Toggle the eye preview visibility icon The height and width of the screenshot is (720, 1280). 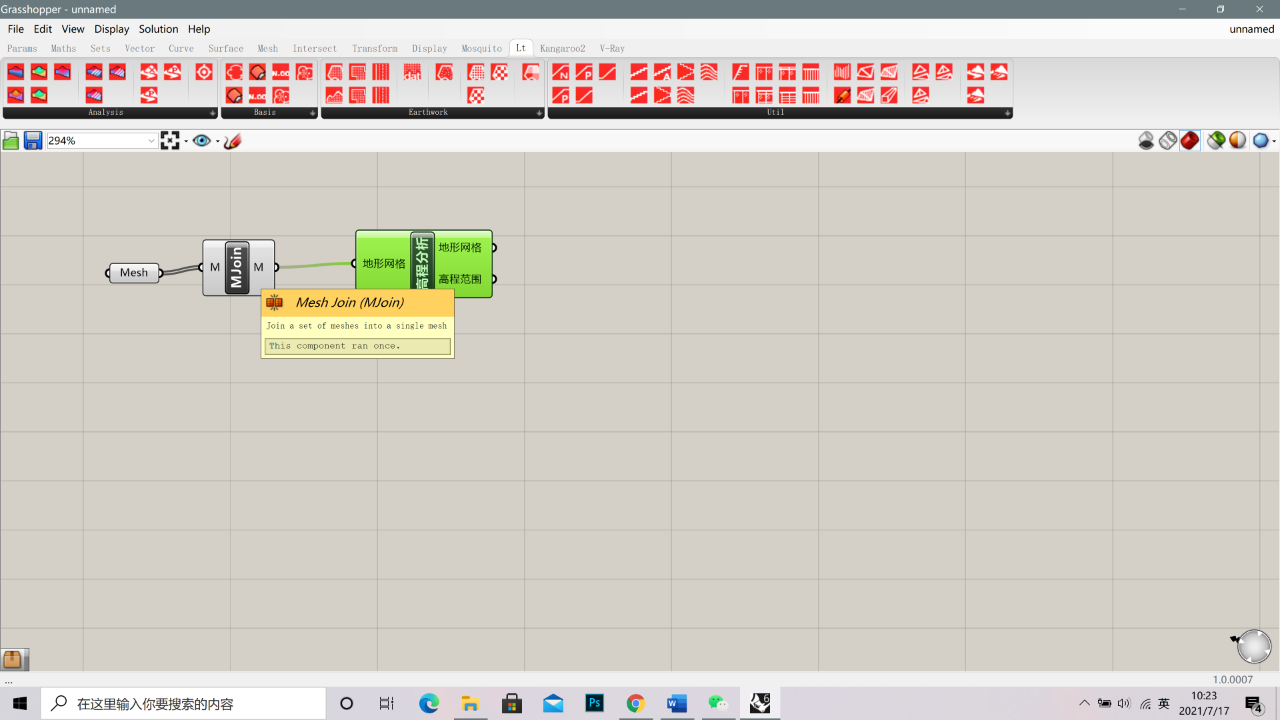tap(202, 141)
